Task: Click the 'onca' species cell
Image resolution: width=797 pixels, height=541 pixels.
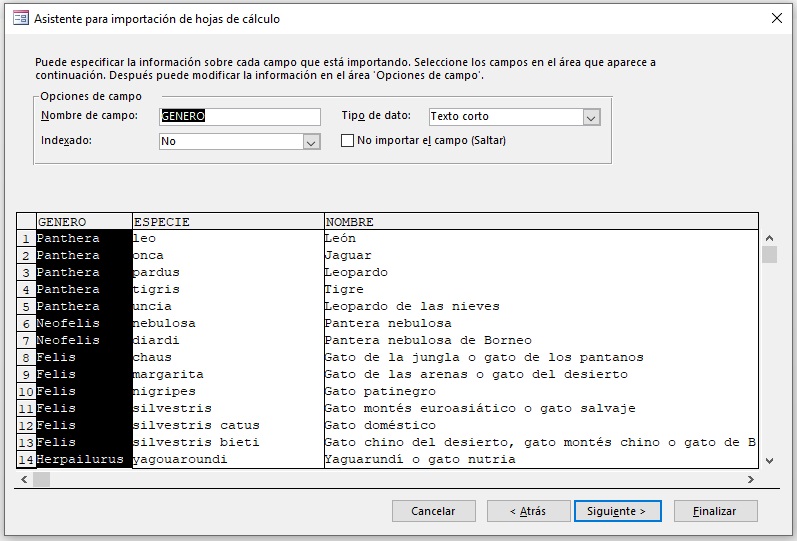Action: [x=228, y=255]
